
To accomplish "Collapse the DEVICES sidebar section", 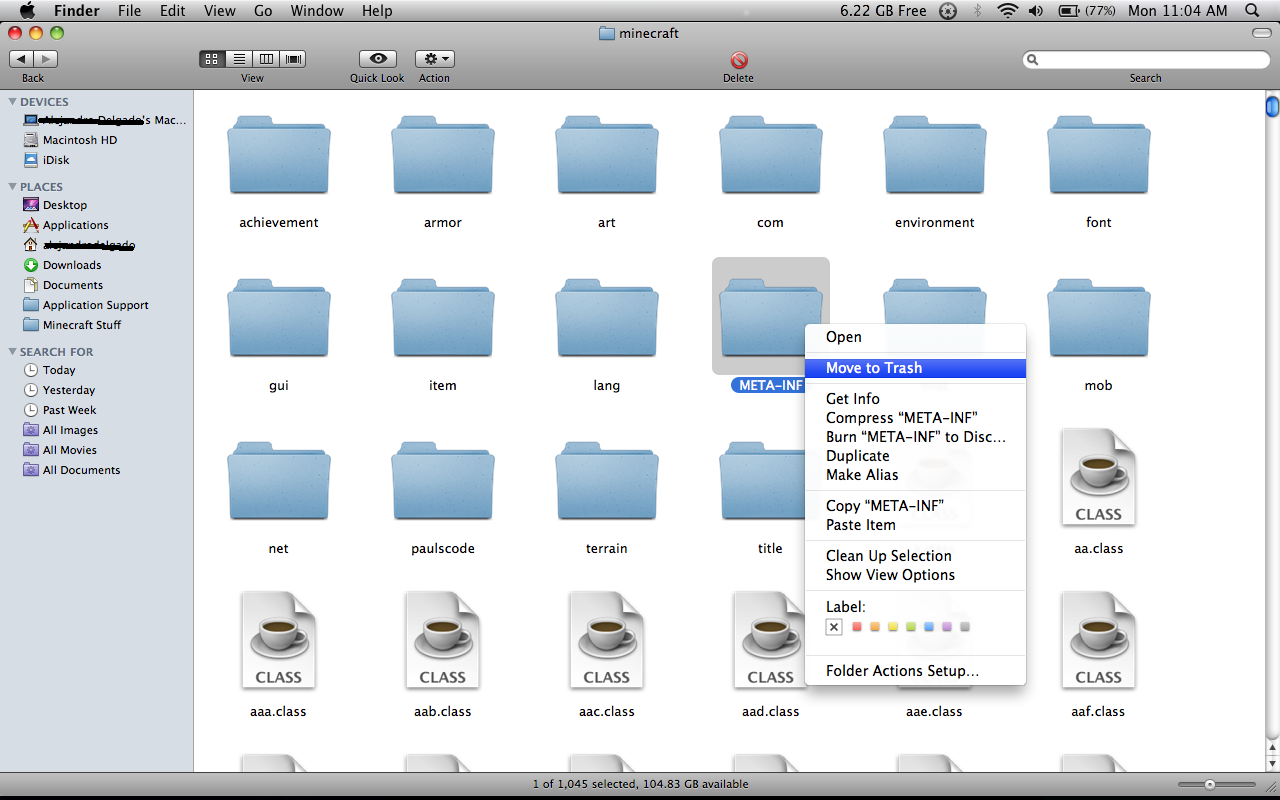I will (x=12, y=102).
